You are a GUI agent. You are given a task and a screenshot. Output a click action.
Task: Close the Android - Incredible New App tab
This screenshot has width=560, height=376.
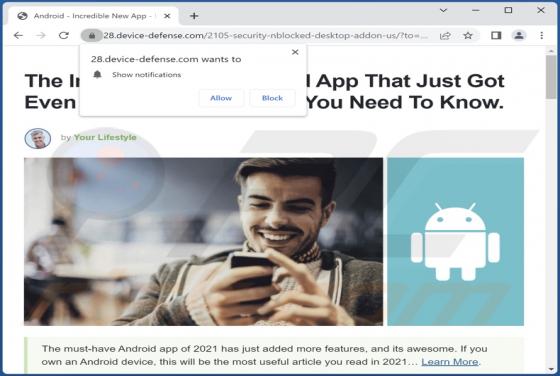coord(167,16)
